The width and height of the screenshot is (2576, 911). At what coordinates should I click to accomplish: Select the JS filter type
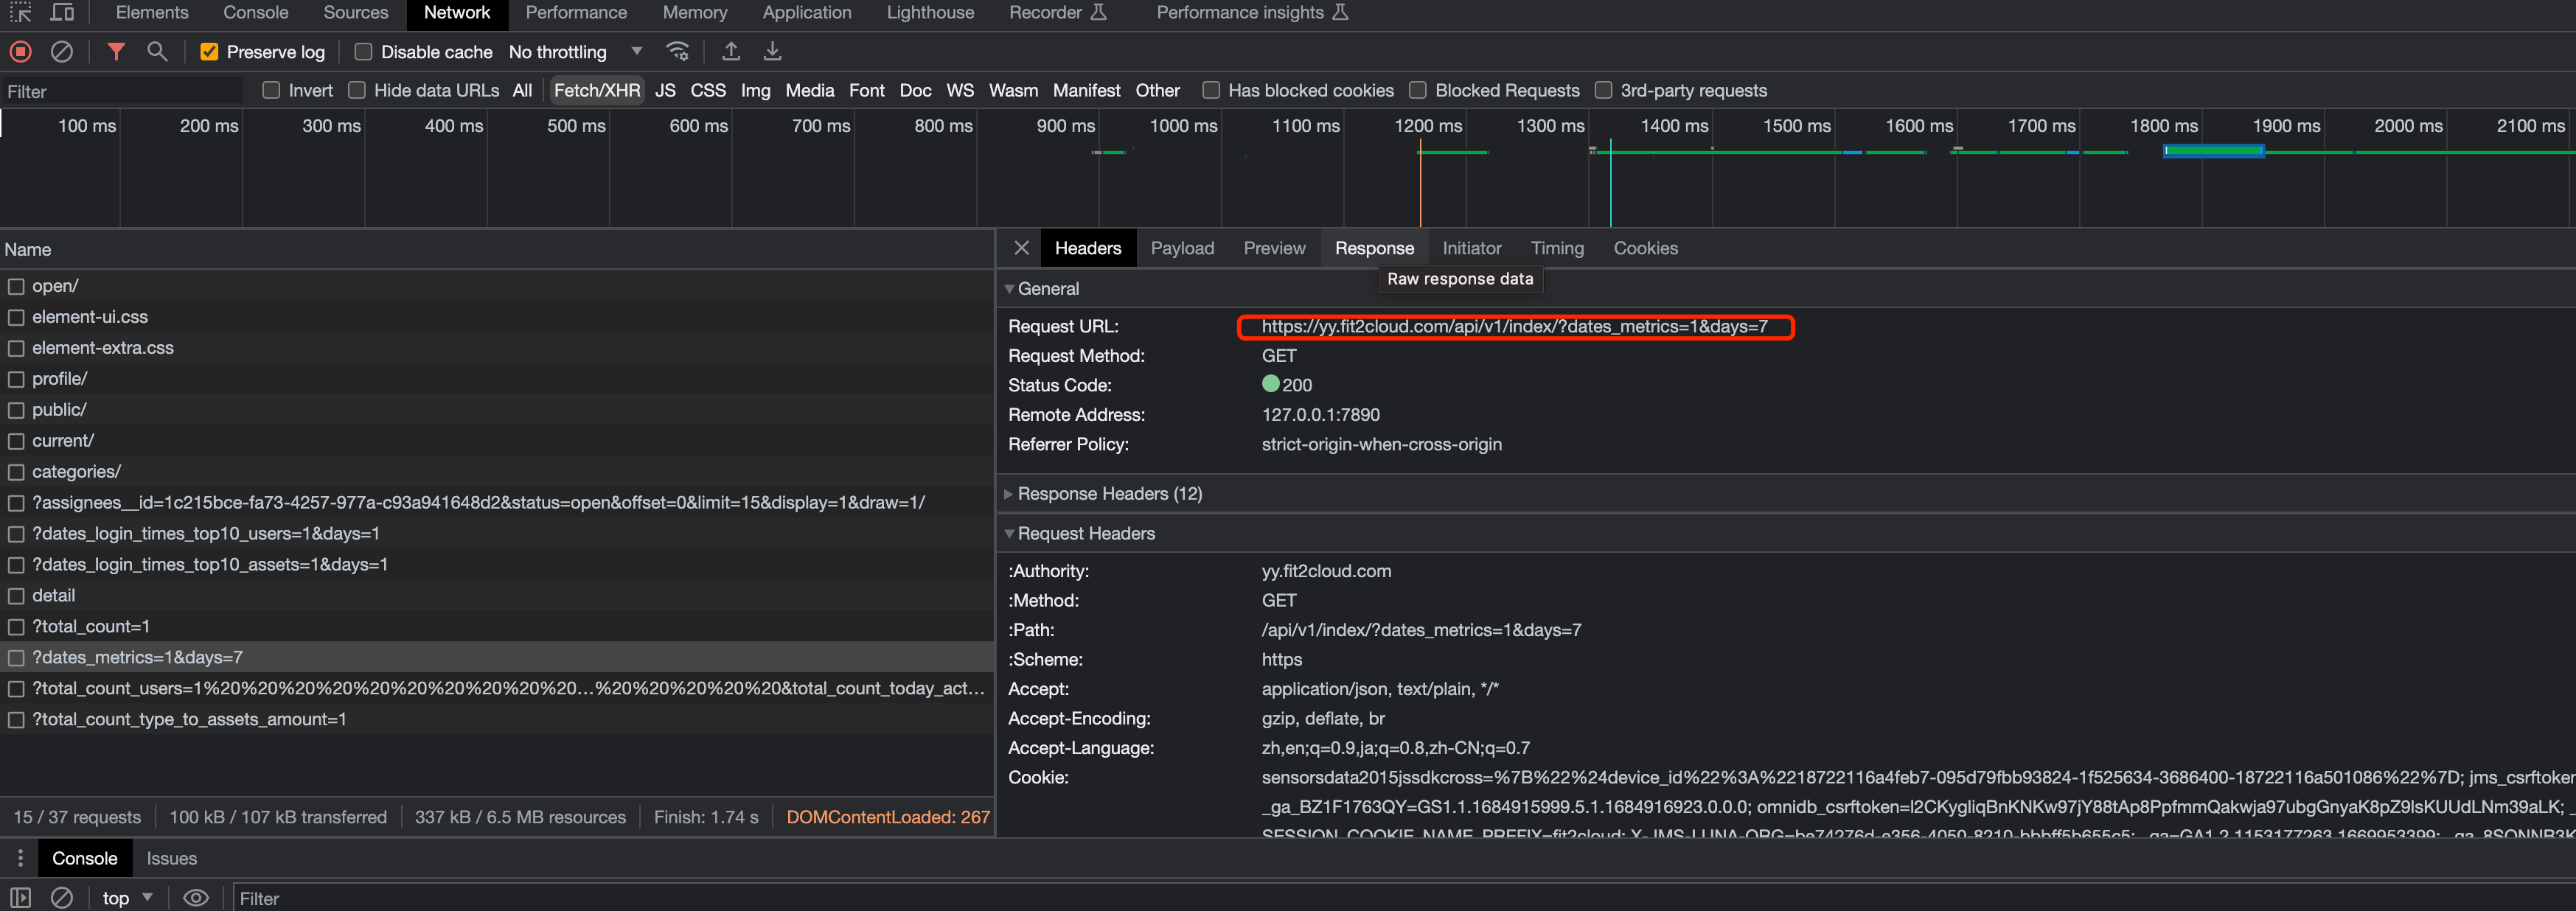tap(665, 90)
